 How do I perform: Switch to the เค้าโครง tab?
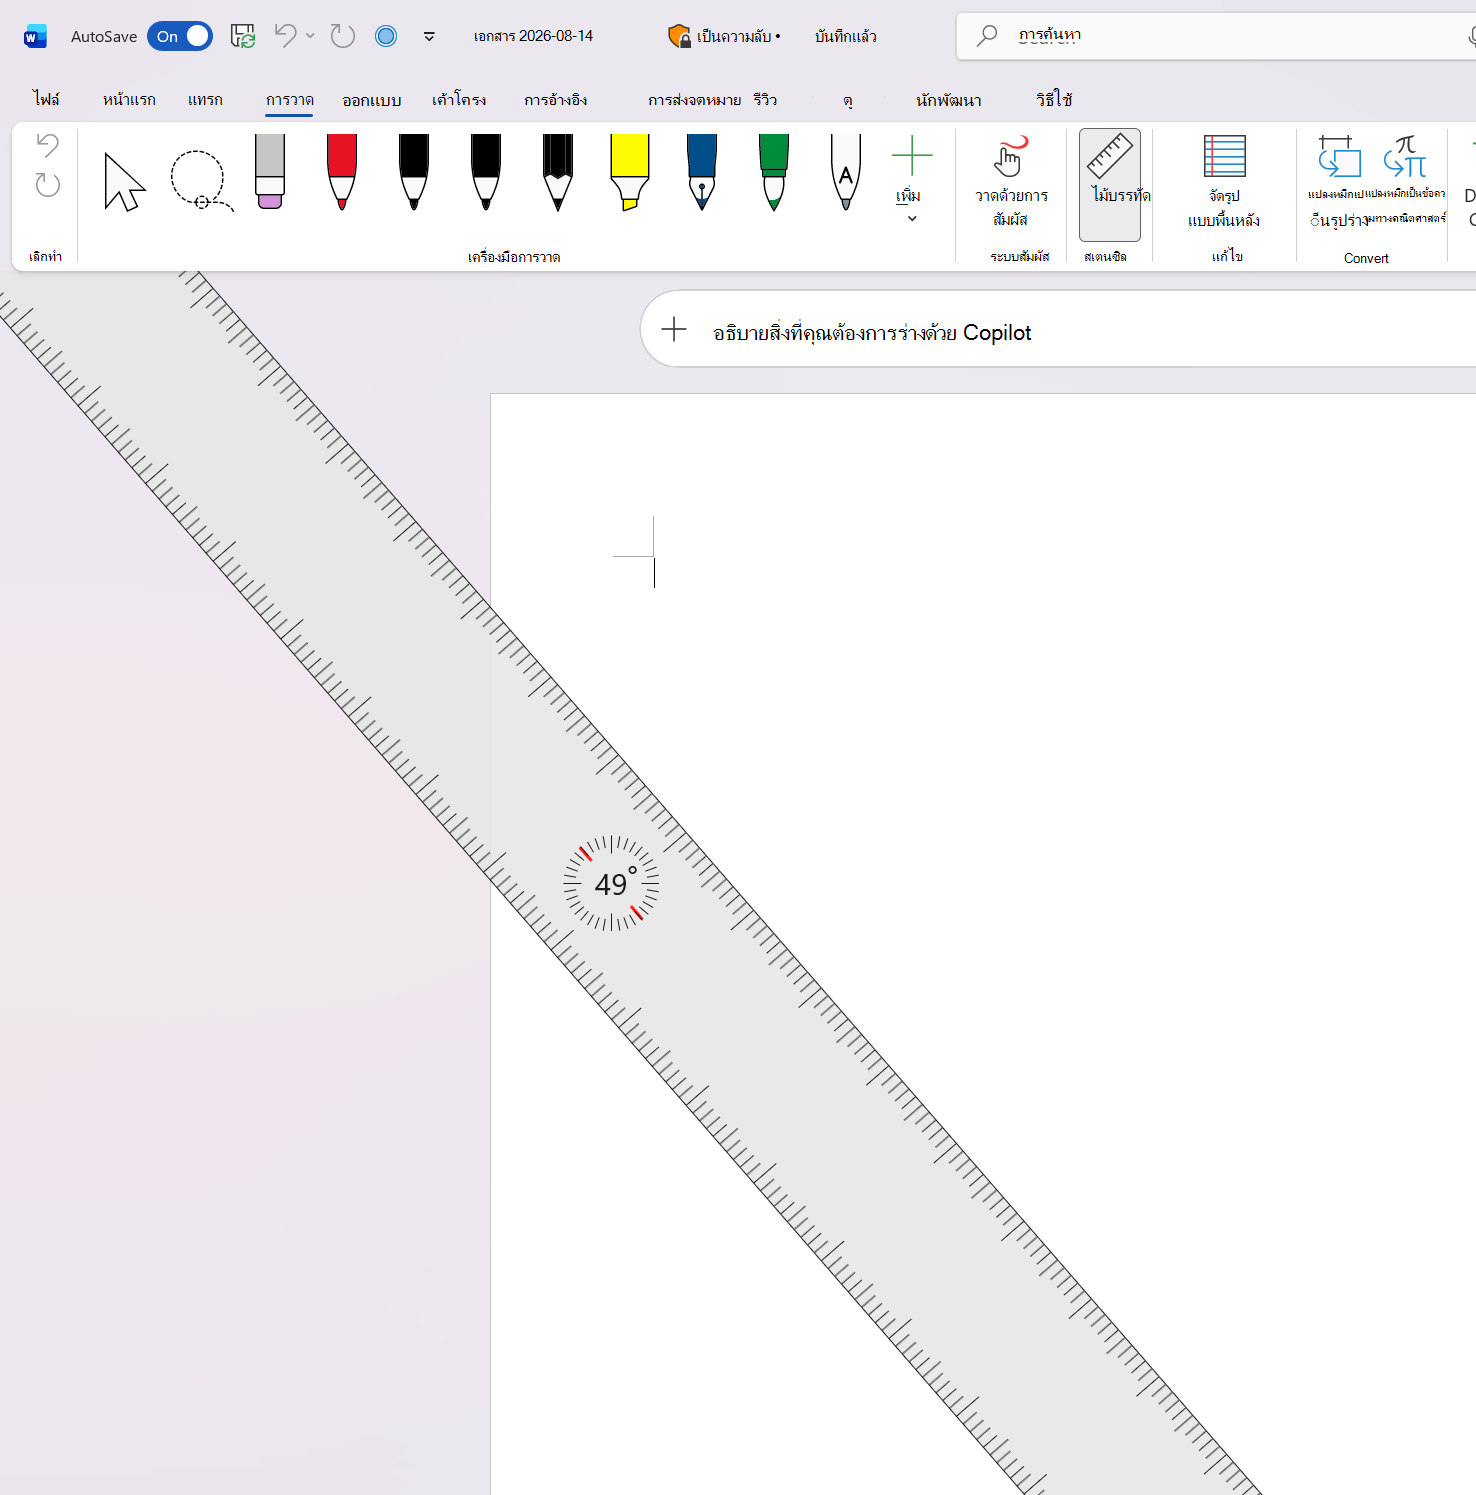click(x=459, y=99)
